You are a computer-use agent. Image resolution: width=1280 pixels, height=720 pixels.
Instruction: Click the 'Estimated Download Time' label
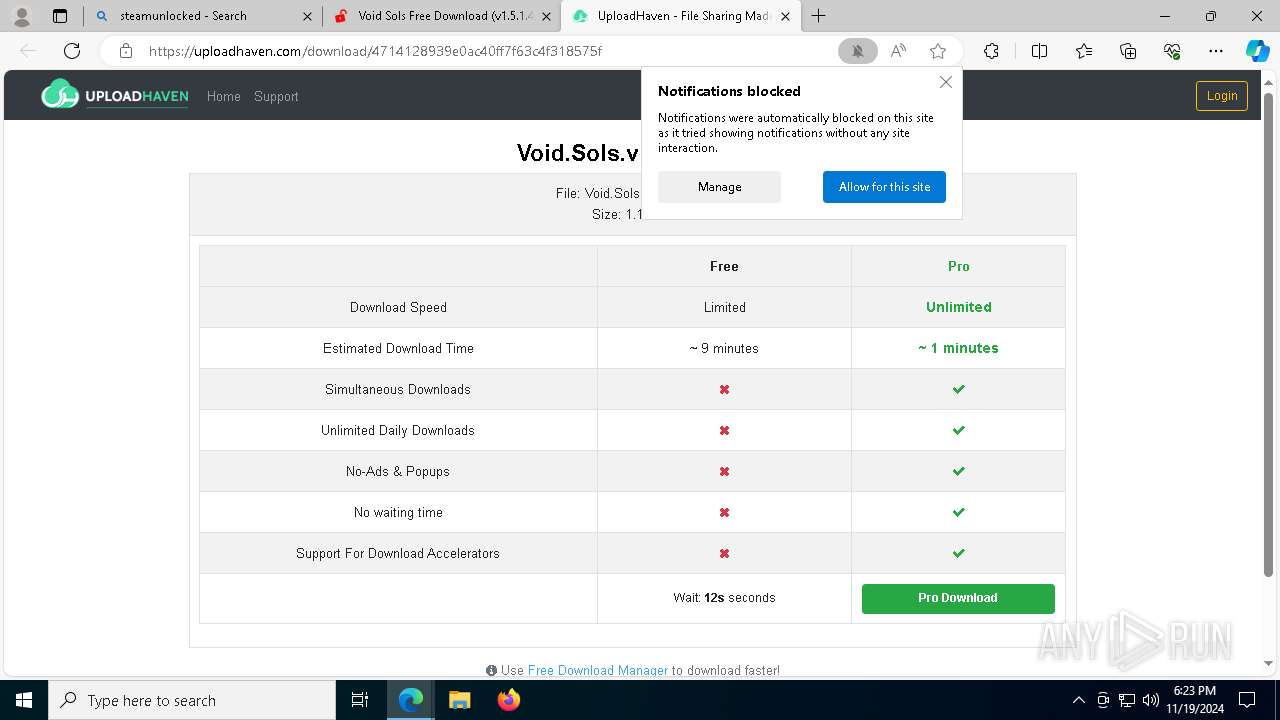tap(398, 348)
